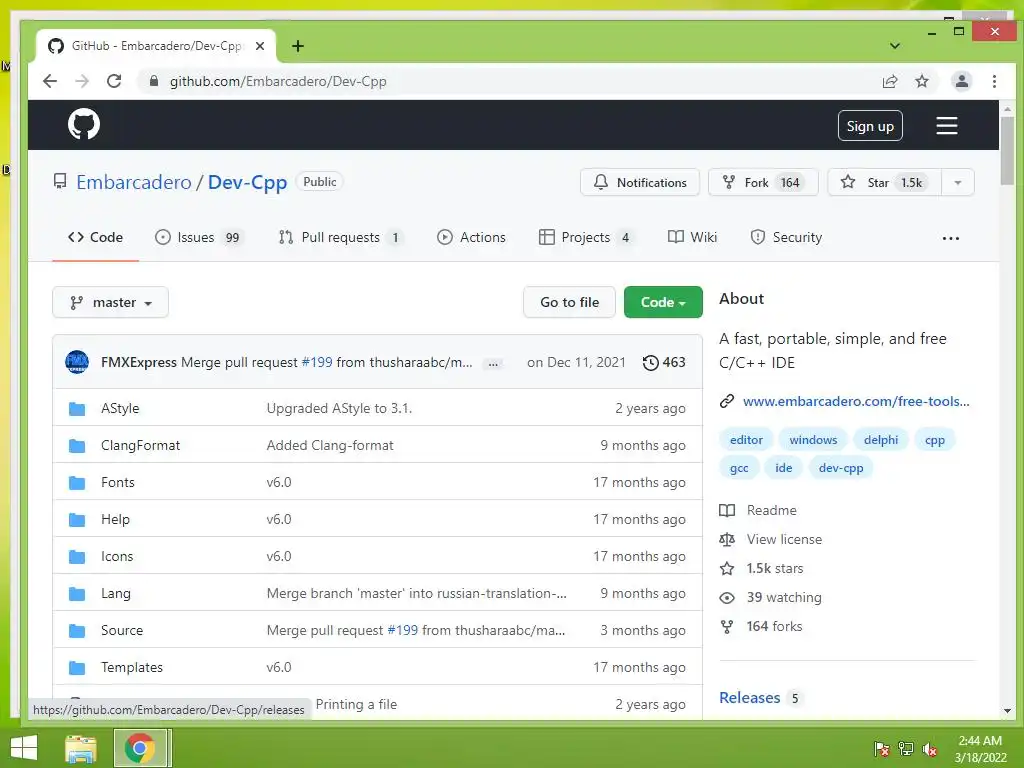Bookmark this tab with the star icon
This screenshot has height=768, width=1024.
(921, 81)
